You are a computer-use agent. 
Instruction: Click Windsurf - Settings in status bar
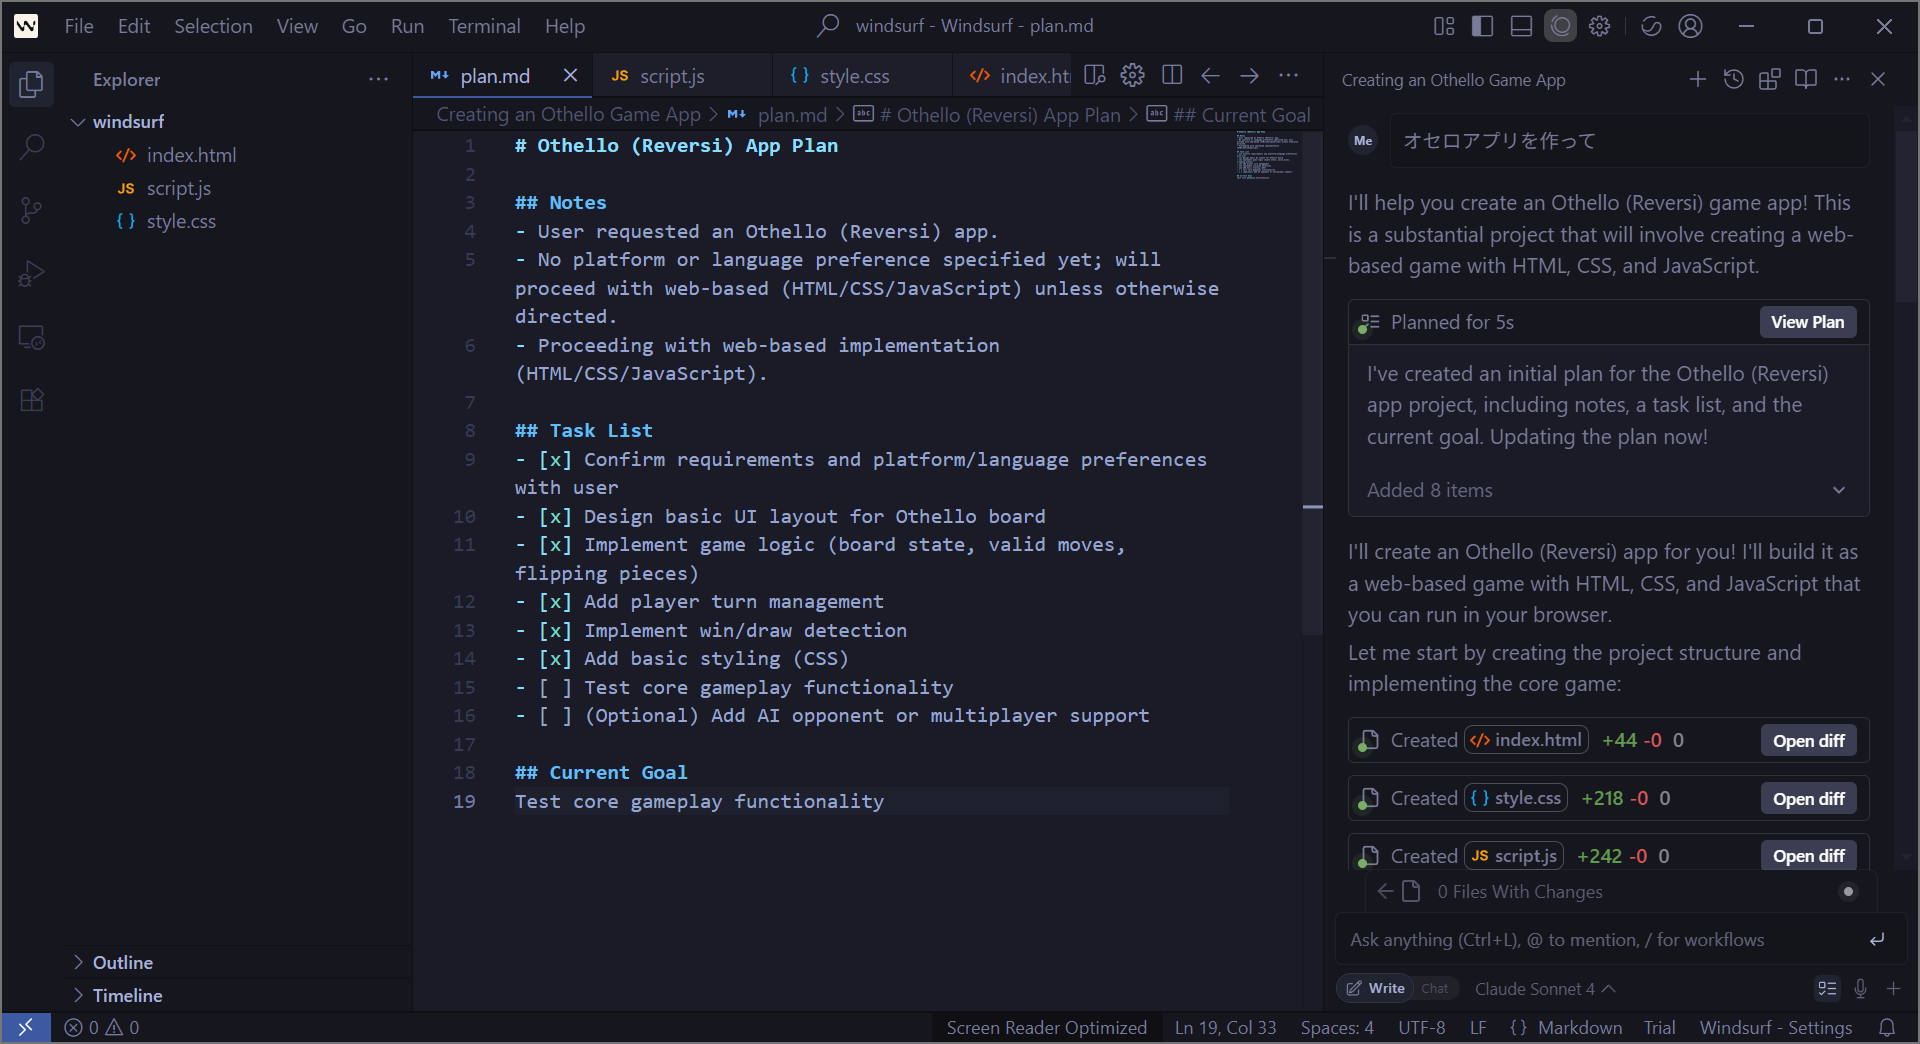pos(1775,1027)
